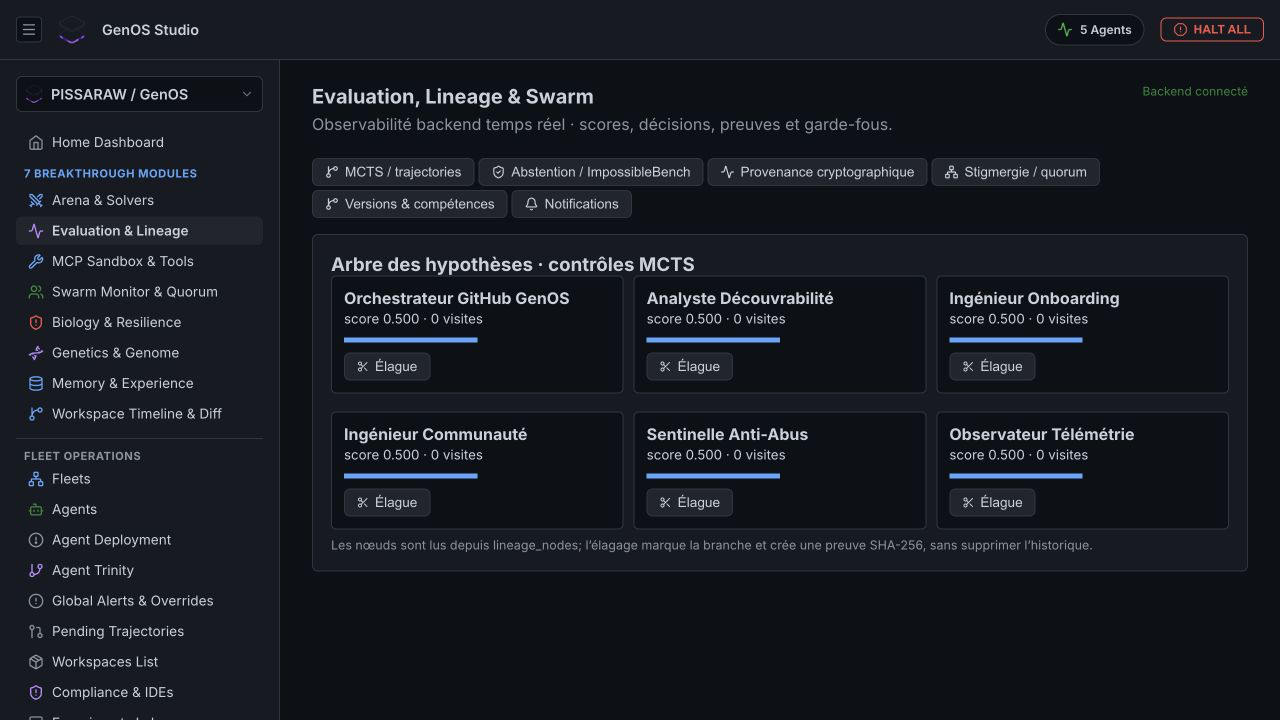
Task: Select the Stigmergie / quorum tab
Action: tap(1015, 172)
